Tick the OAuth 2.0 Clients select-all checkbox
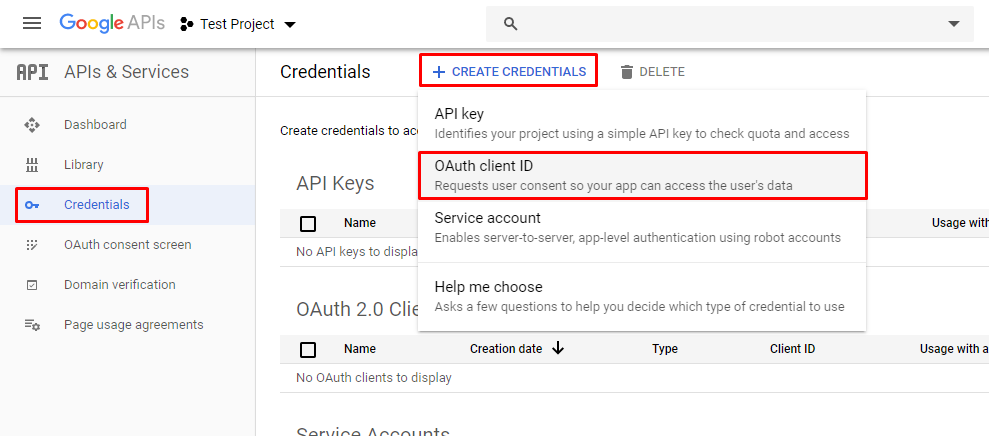989x436 pixels. [308, 350]
